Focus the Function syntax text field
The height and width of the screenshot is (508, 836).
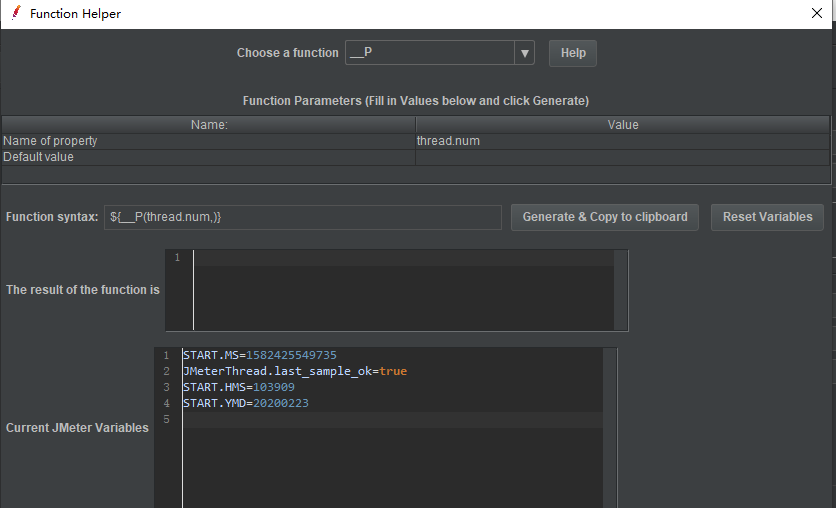[x=302, y=217]
